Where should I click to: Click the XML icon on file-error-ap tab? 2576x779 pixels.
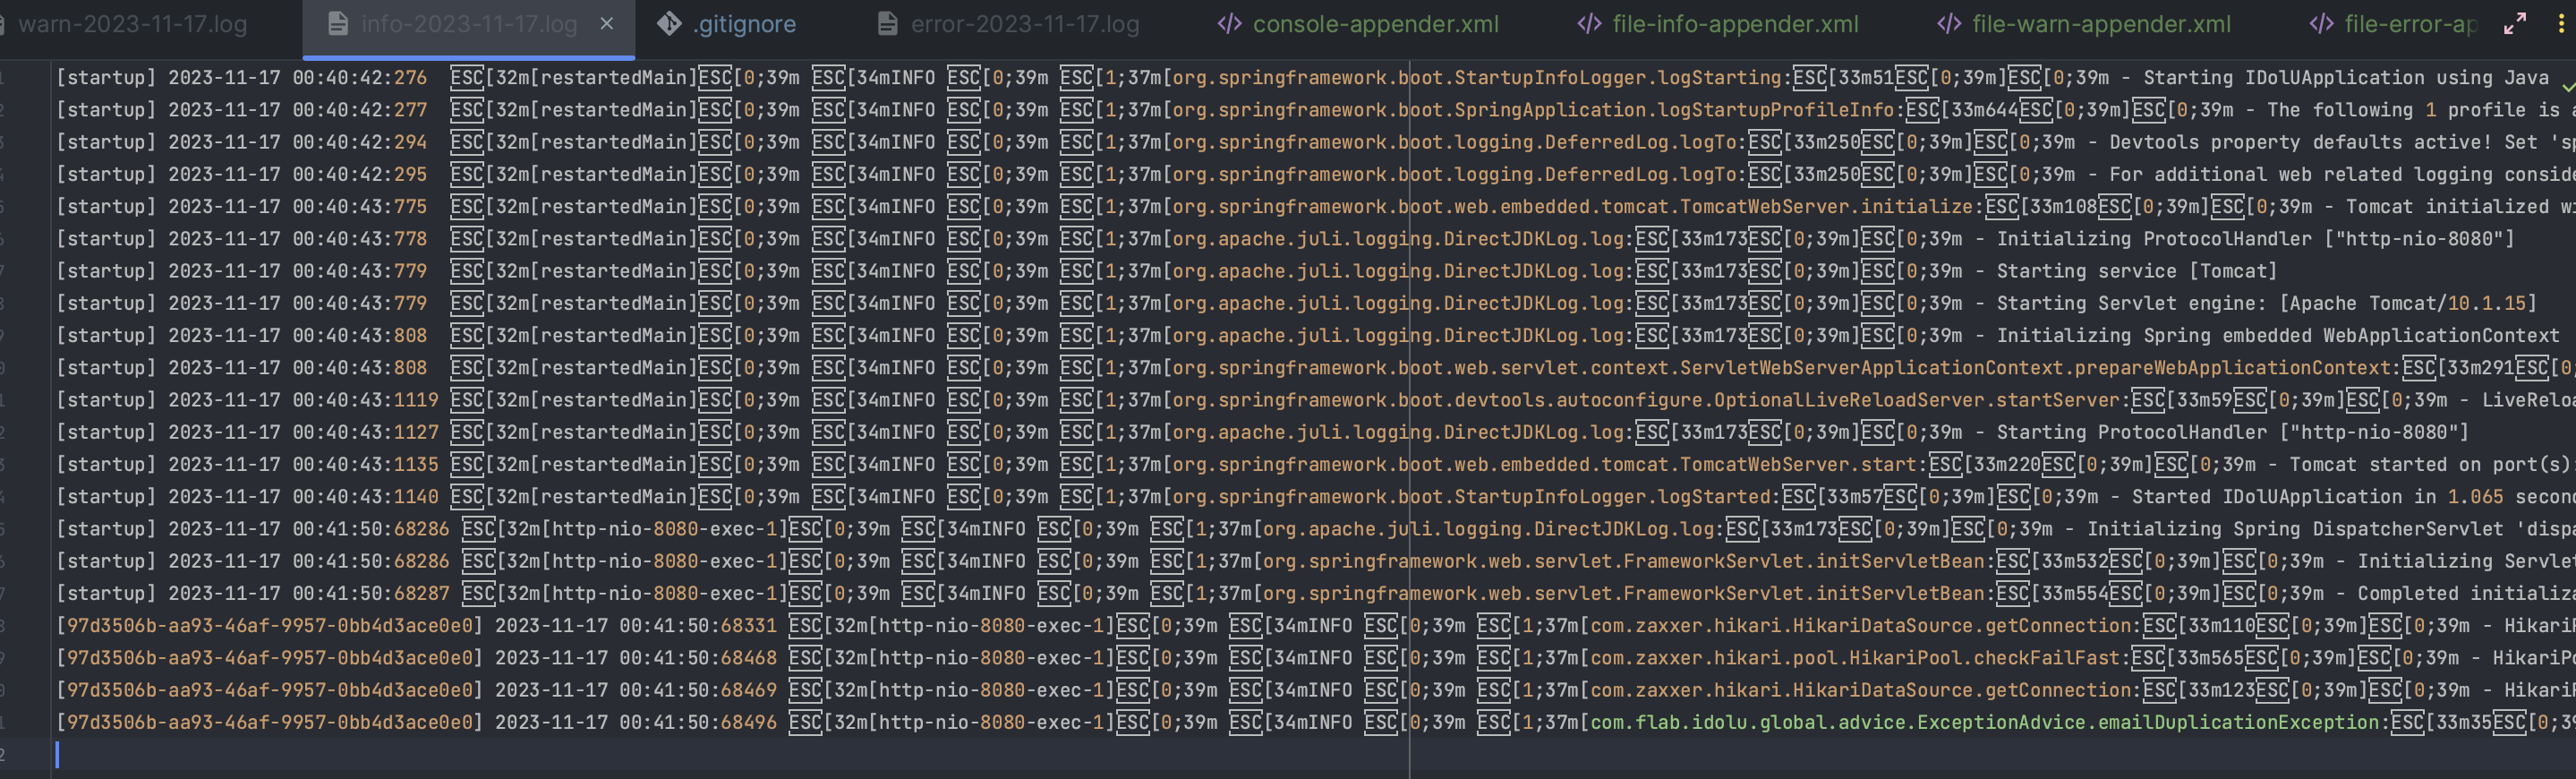pos(2321,24)
